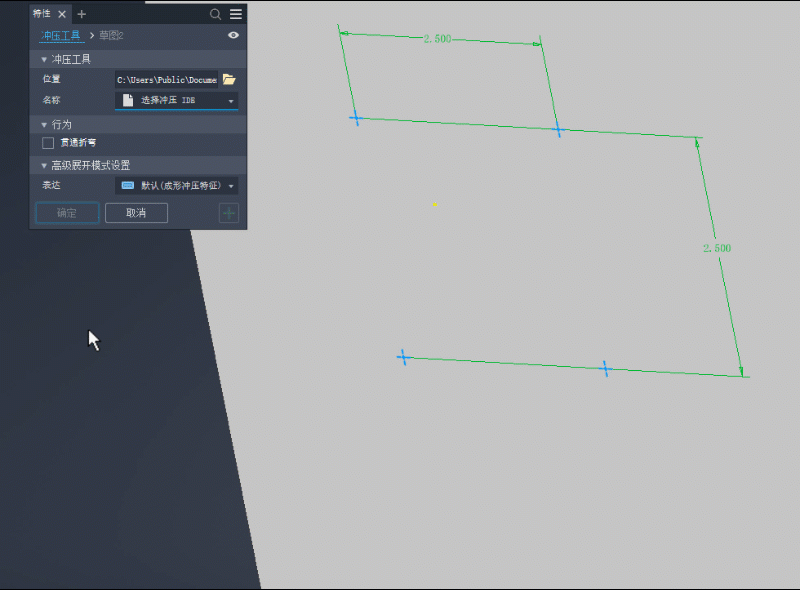Browse folder icon next to location path

[229, 80]
